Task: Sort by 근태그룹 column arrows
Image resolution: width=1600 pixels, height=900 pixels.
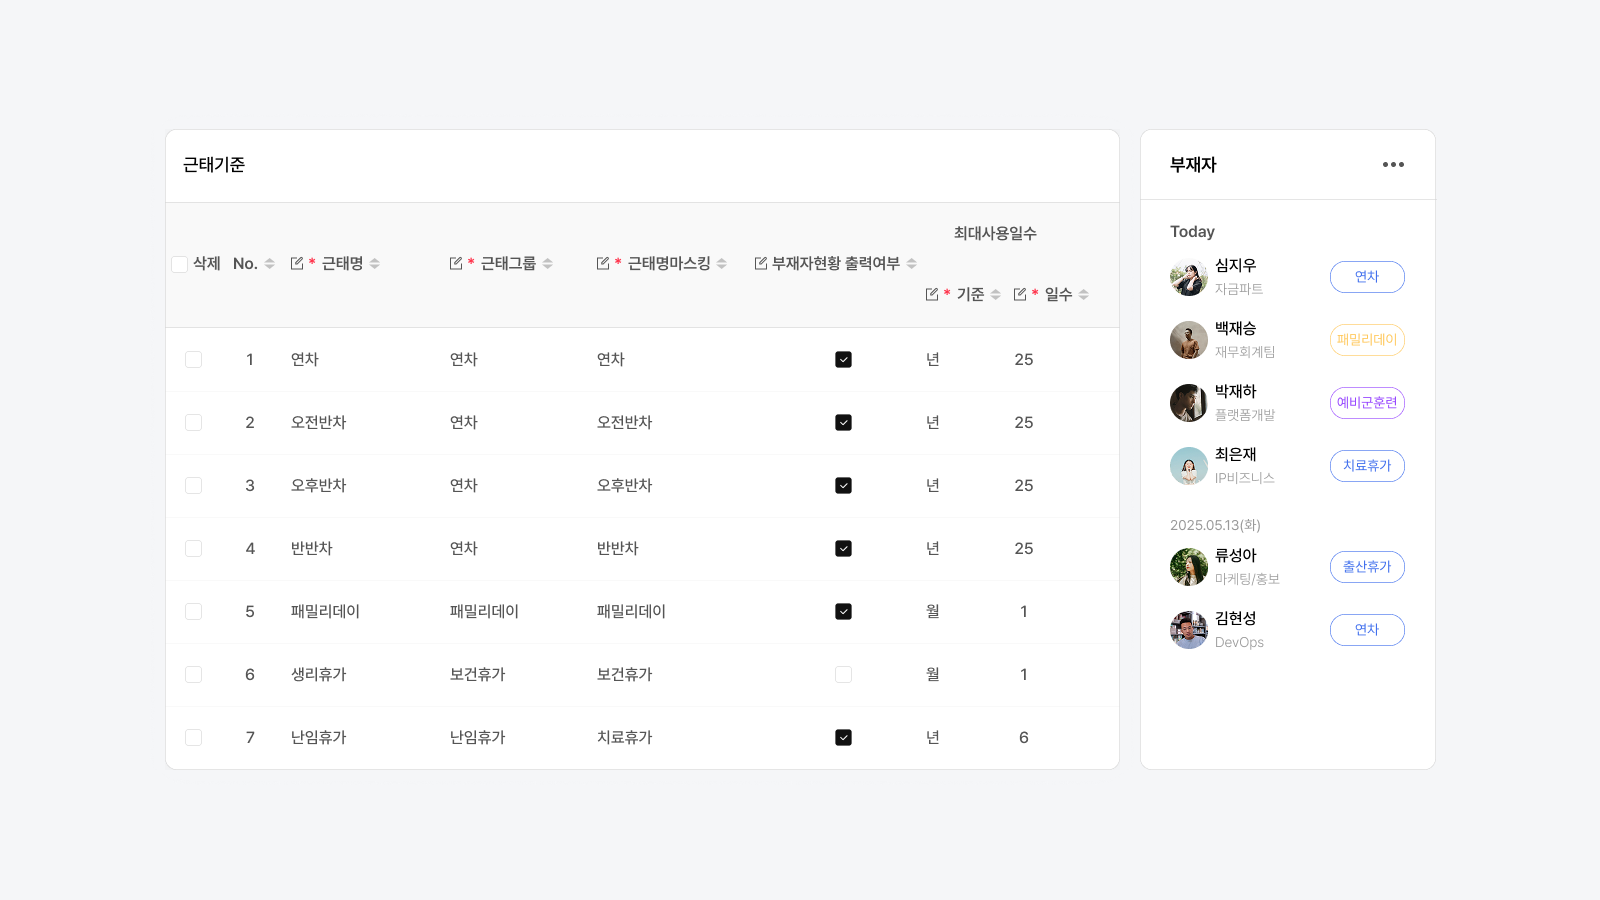Action: [x=548, y=264]
